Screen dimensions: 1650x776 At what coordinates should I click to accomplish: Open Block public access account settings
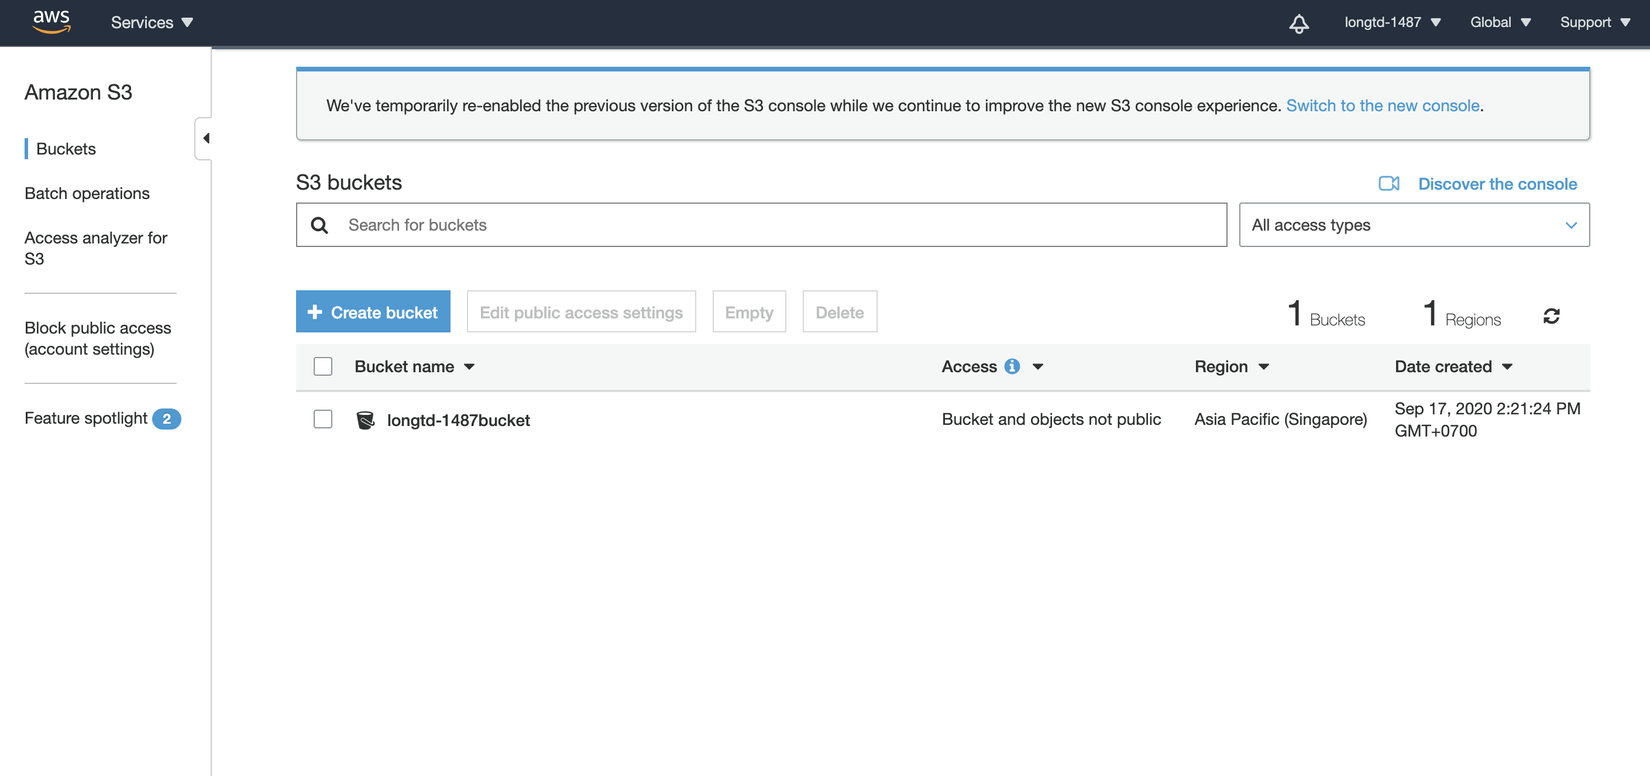[x=98, y=338]
